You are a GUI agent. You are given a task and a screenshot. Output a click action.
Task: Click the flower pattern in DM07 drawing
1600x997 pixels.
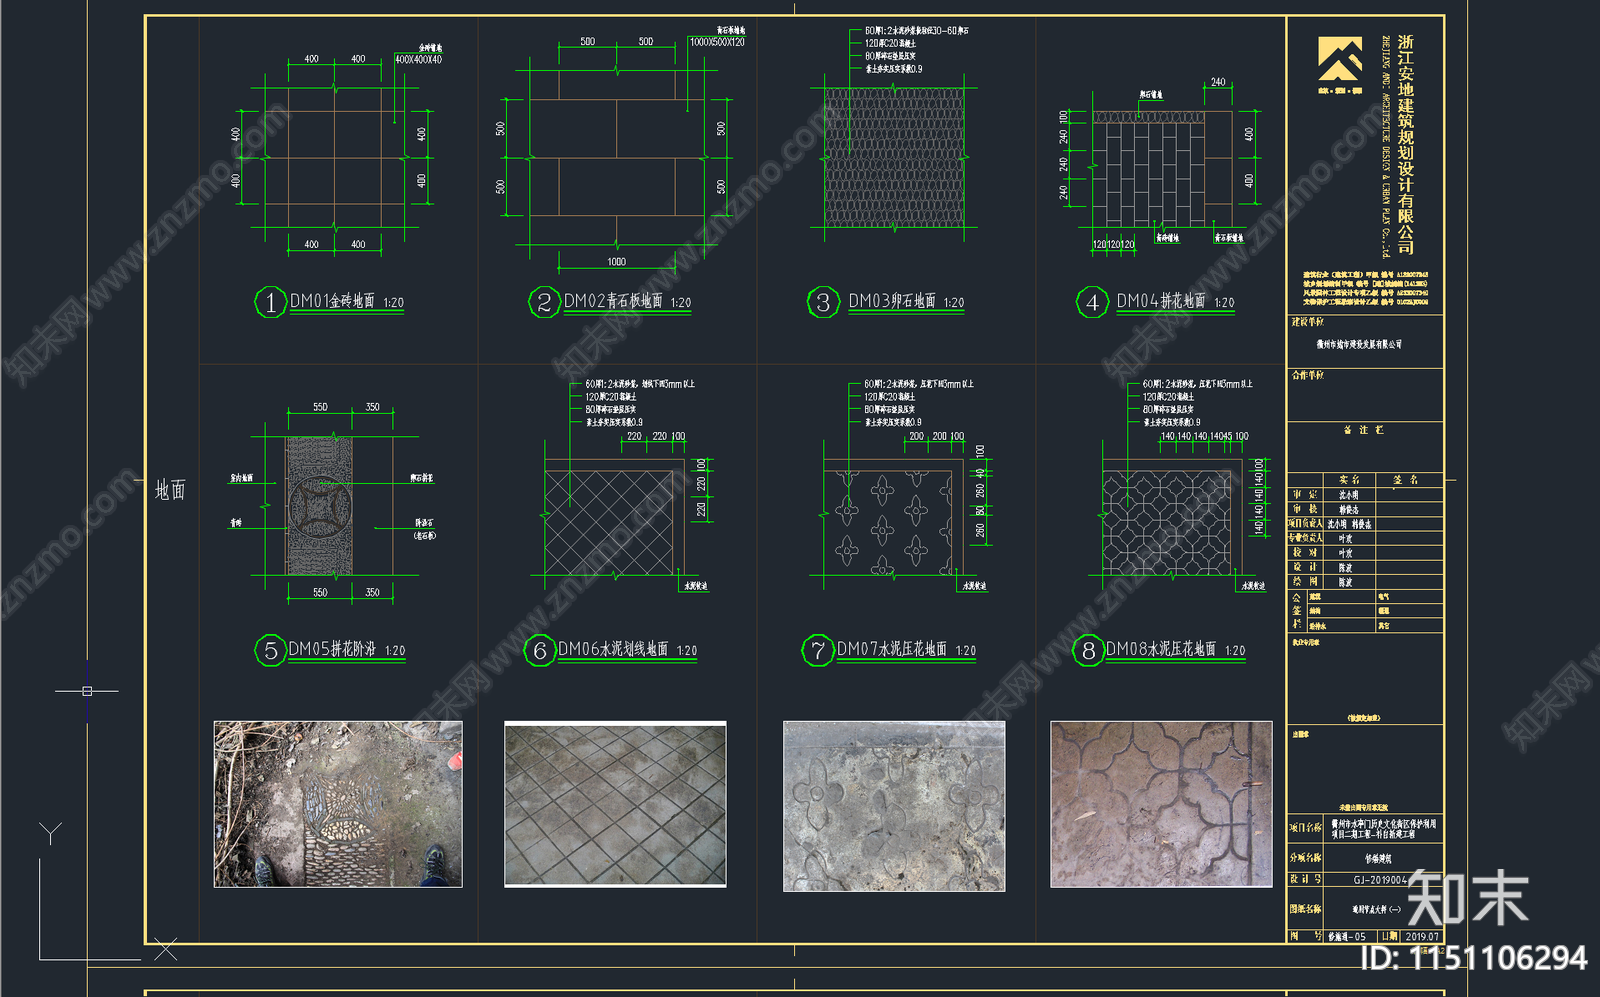click(x=888, y=523)
